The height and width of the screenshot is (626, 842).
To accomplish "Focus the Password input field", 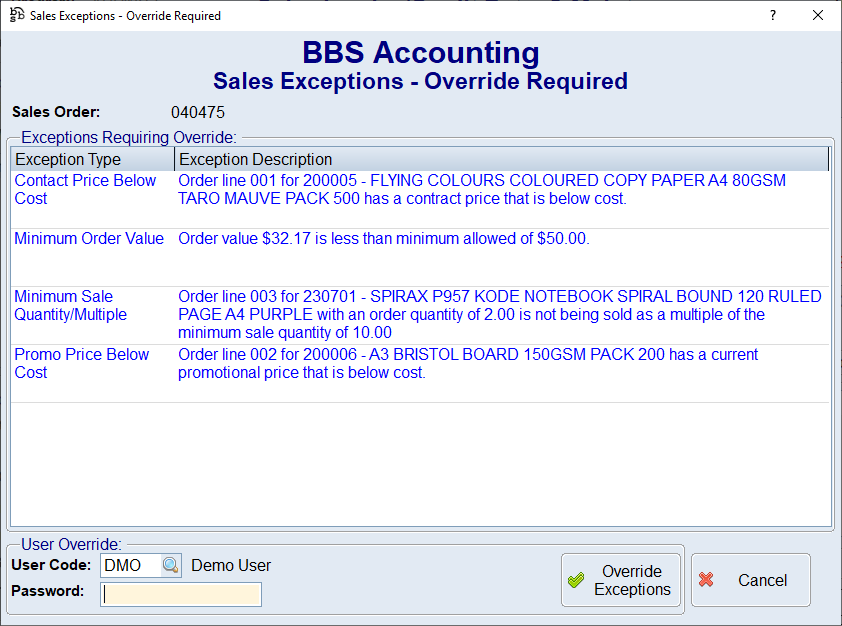I will 181,595.
